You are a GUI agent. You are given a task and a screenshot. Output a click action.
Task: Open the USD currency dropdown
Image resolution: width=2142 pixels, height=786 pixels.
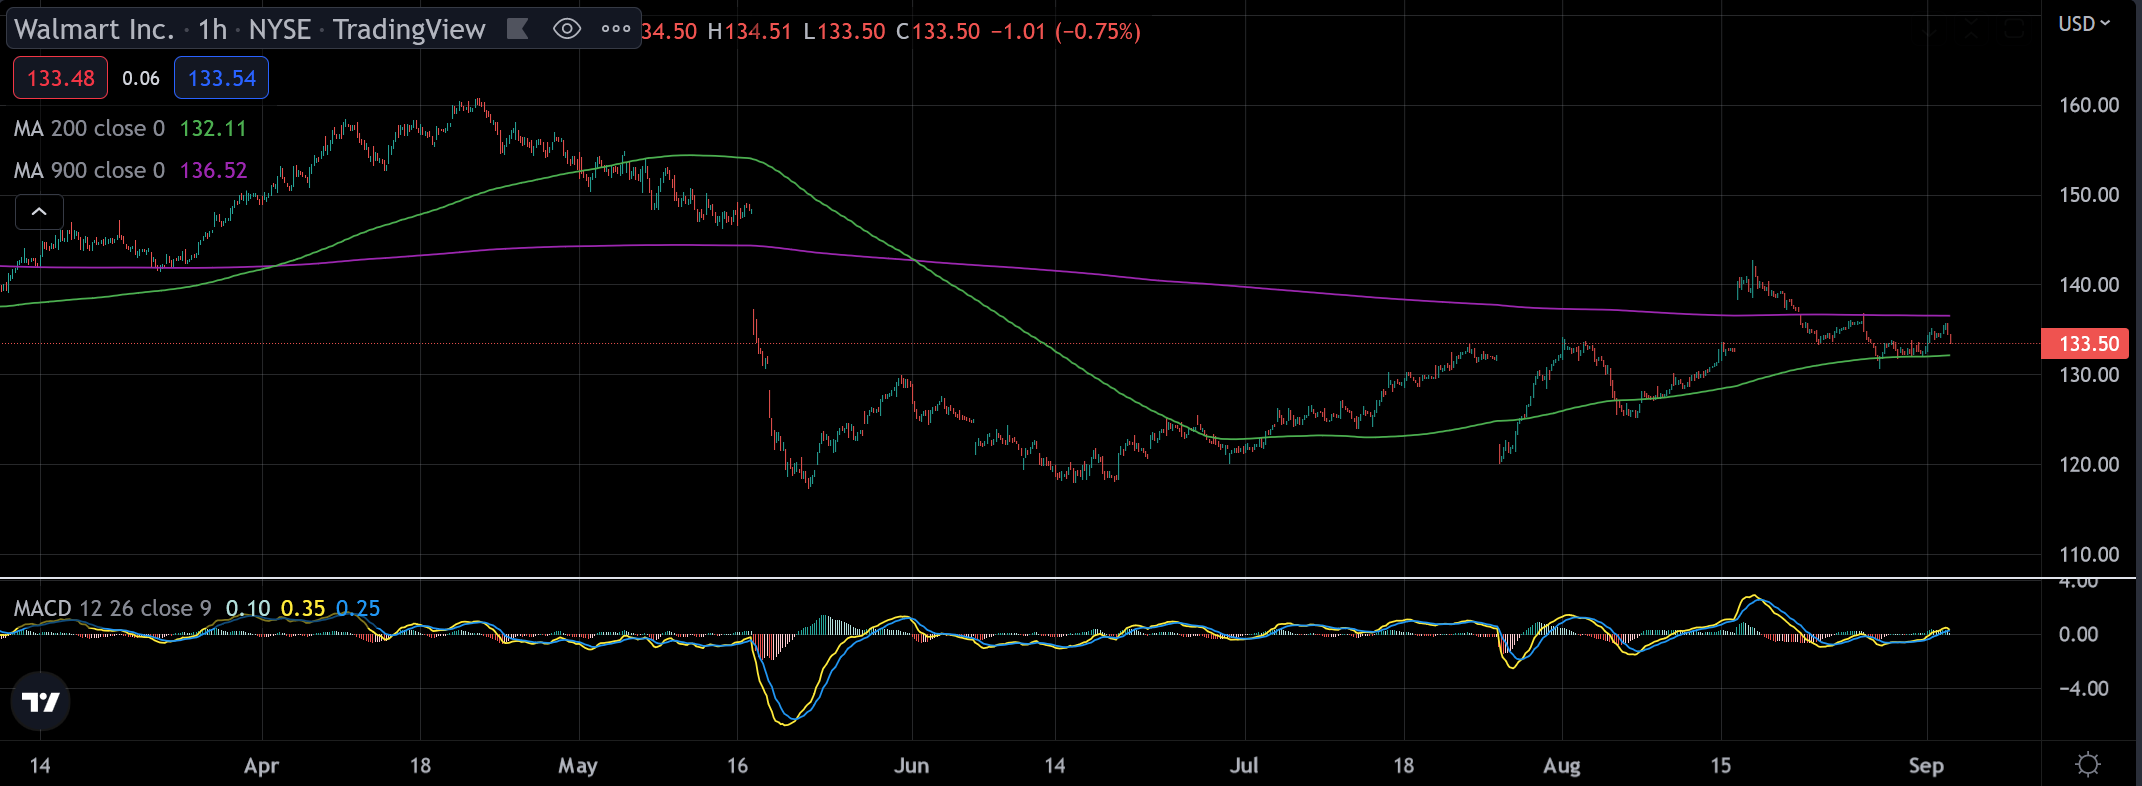point(2084,24)
